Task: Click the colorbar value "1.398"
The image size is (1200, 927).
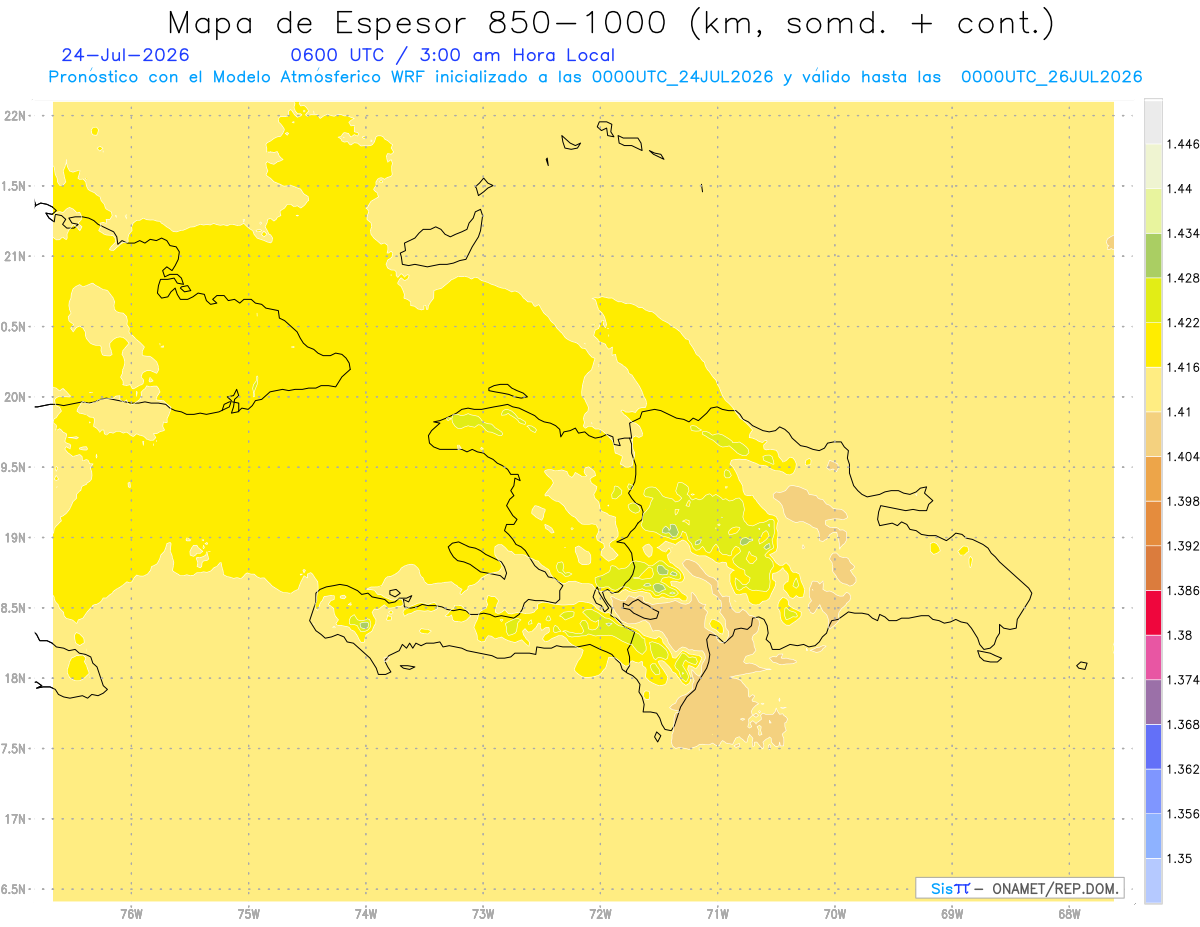Action: [x=1183, y=501]
